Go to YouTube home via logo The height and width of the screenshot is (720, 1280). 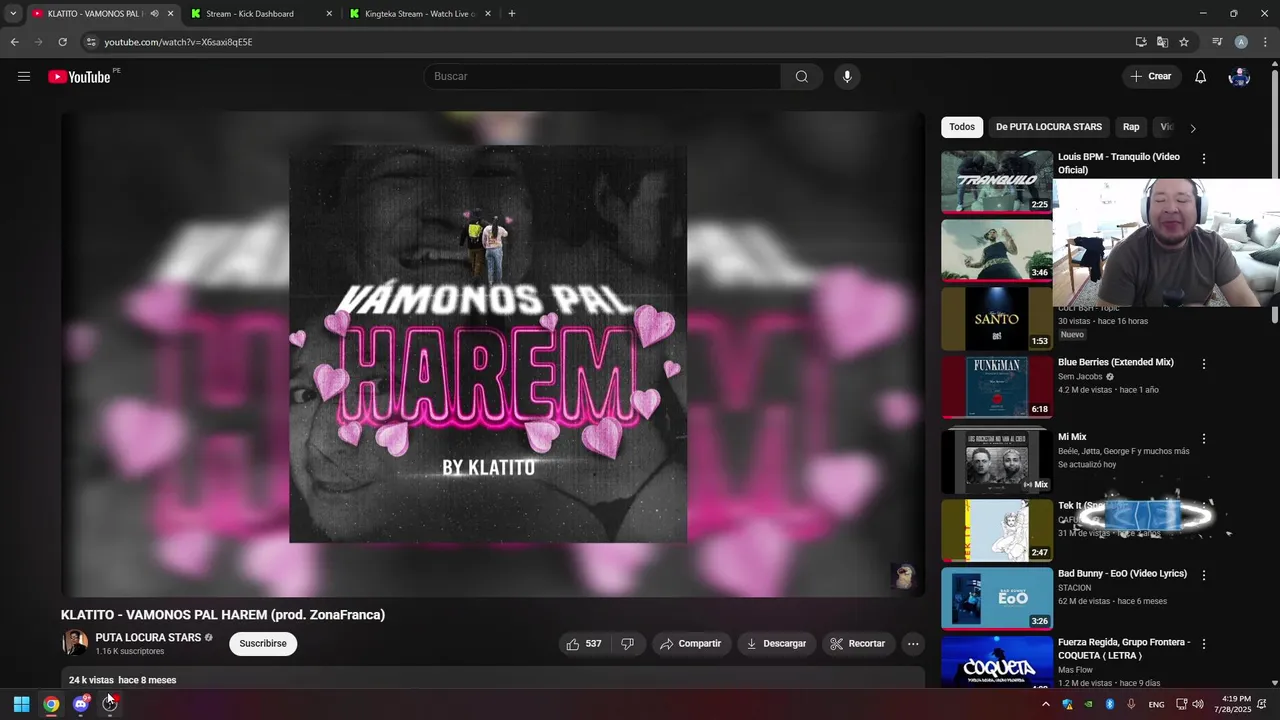79,77
